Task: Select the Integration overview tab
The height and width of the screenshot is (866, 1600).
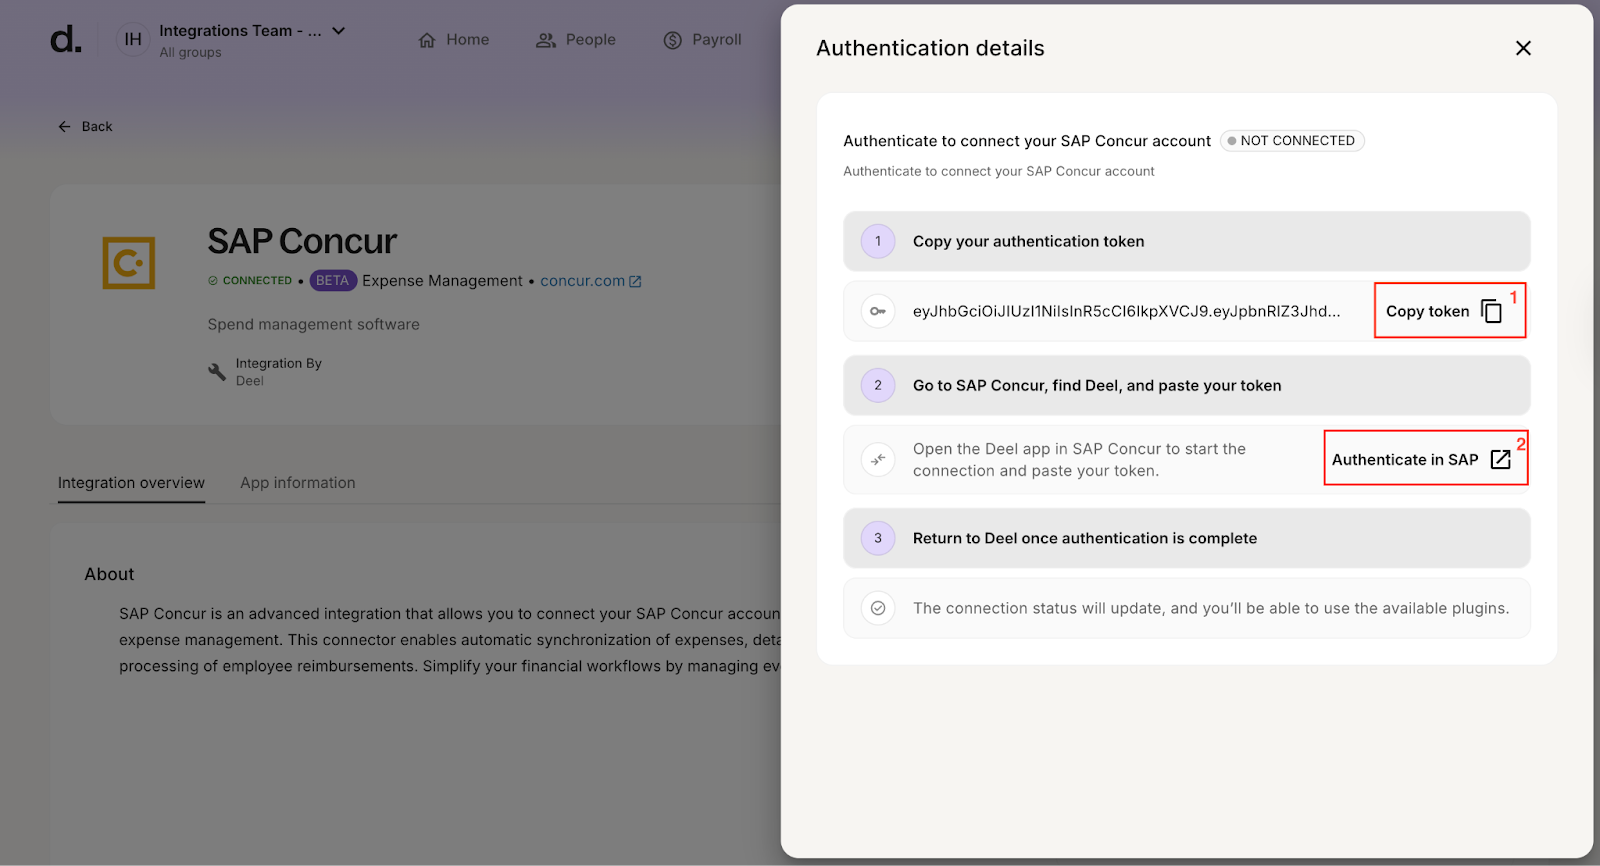Action: click(131, 483)
